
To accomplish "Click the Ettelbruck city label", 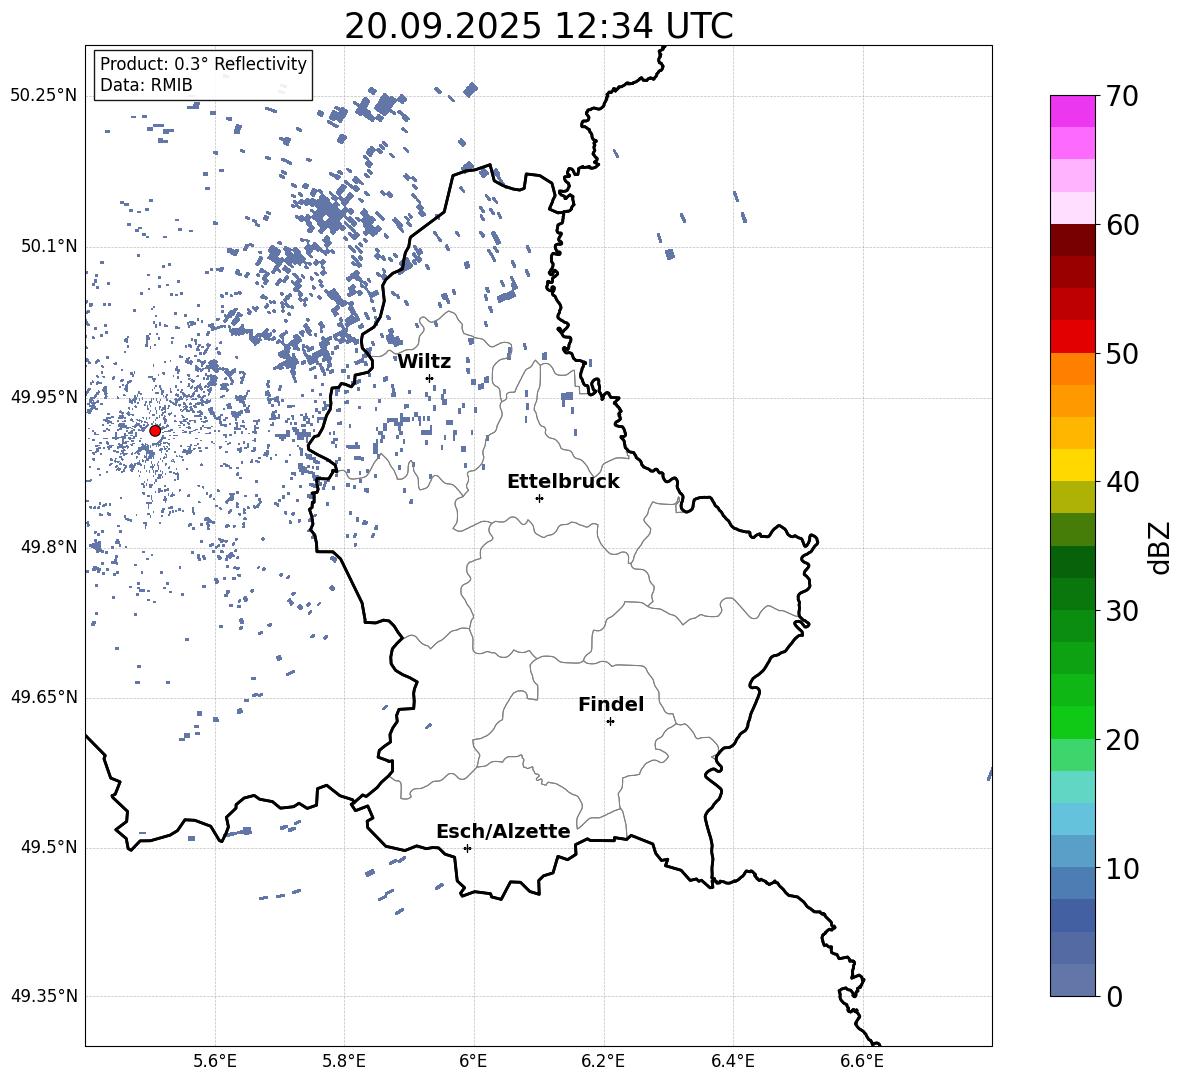I will click(563, 482).
